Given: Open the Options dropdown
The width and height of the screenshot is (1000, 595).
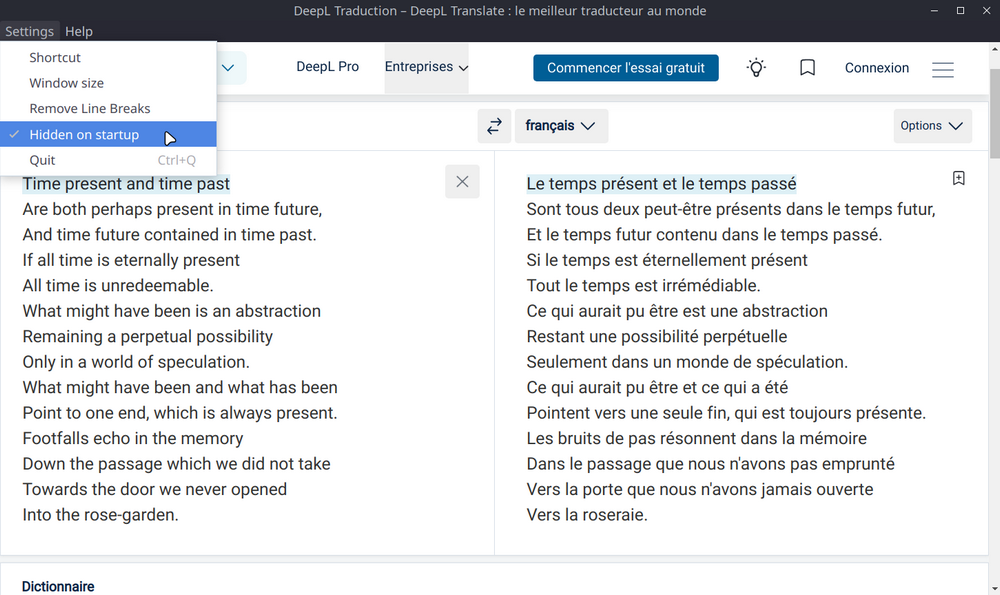Looking at the screenshot, I should pyautogui.click(x=932, y=126).
